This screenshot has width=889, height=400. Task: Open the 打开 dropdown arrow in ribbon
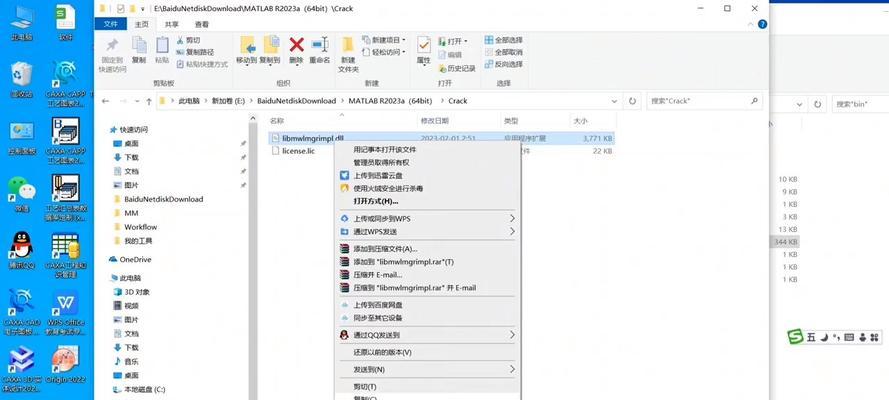click(465, 41)
